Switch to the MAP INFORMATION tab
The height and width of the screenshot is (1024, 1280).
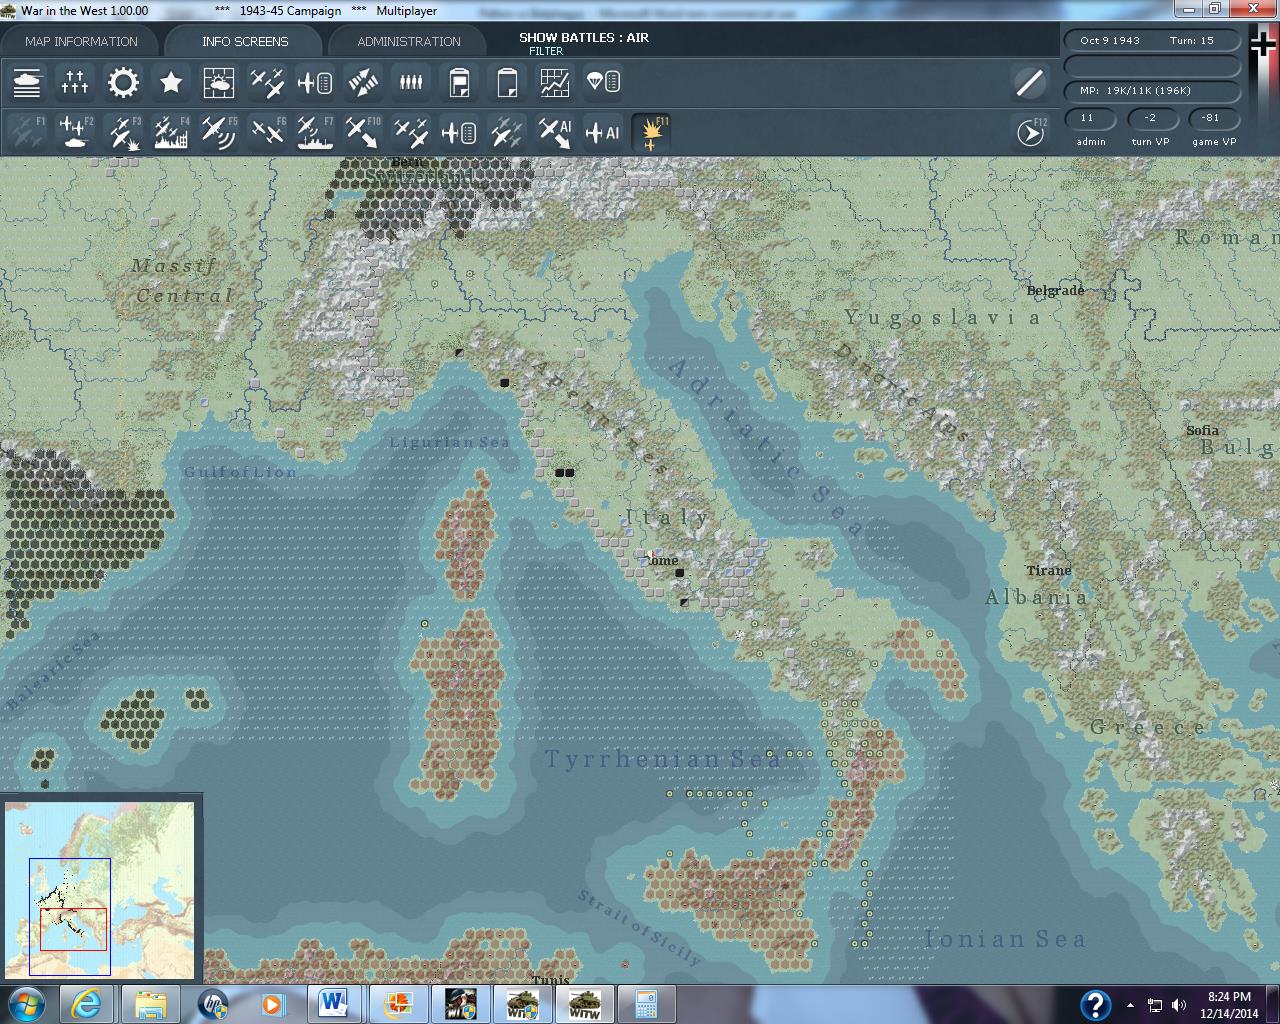tap(81, 41)
